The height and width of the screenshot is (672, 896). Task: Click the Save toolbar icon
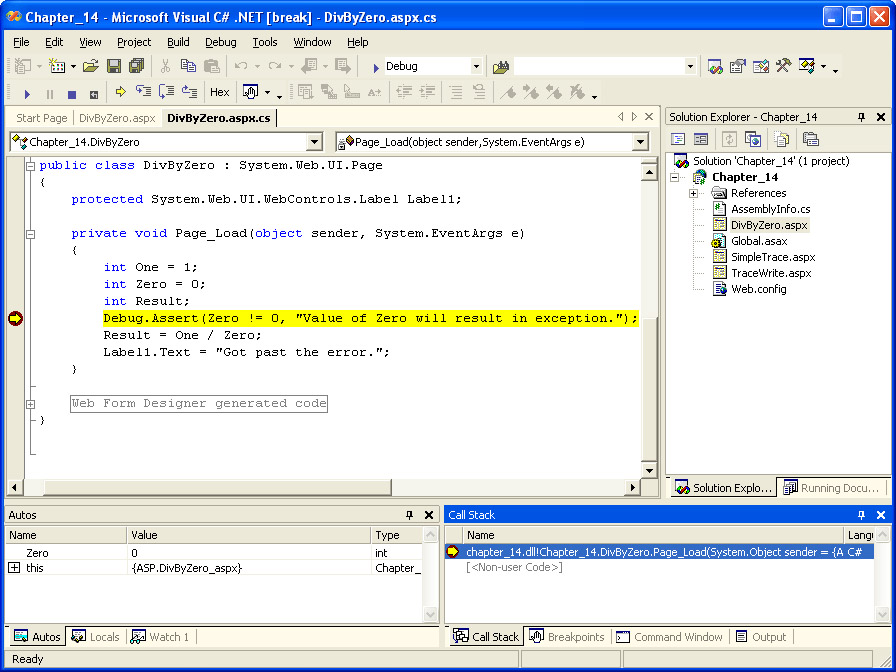tap(113, 66)
